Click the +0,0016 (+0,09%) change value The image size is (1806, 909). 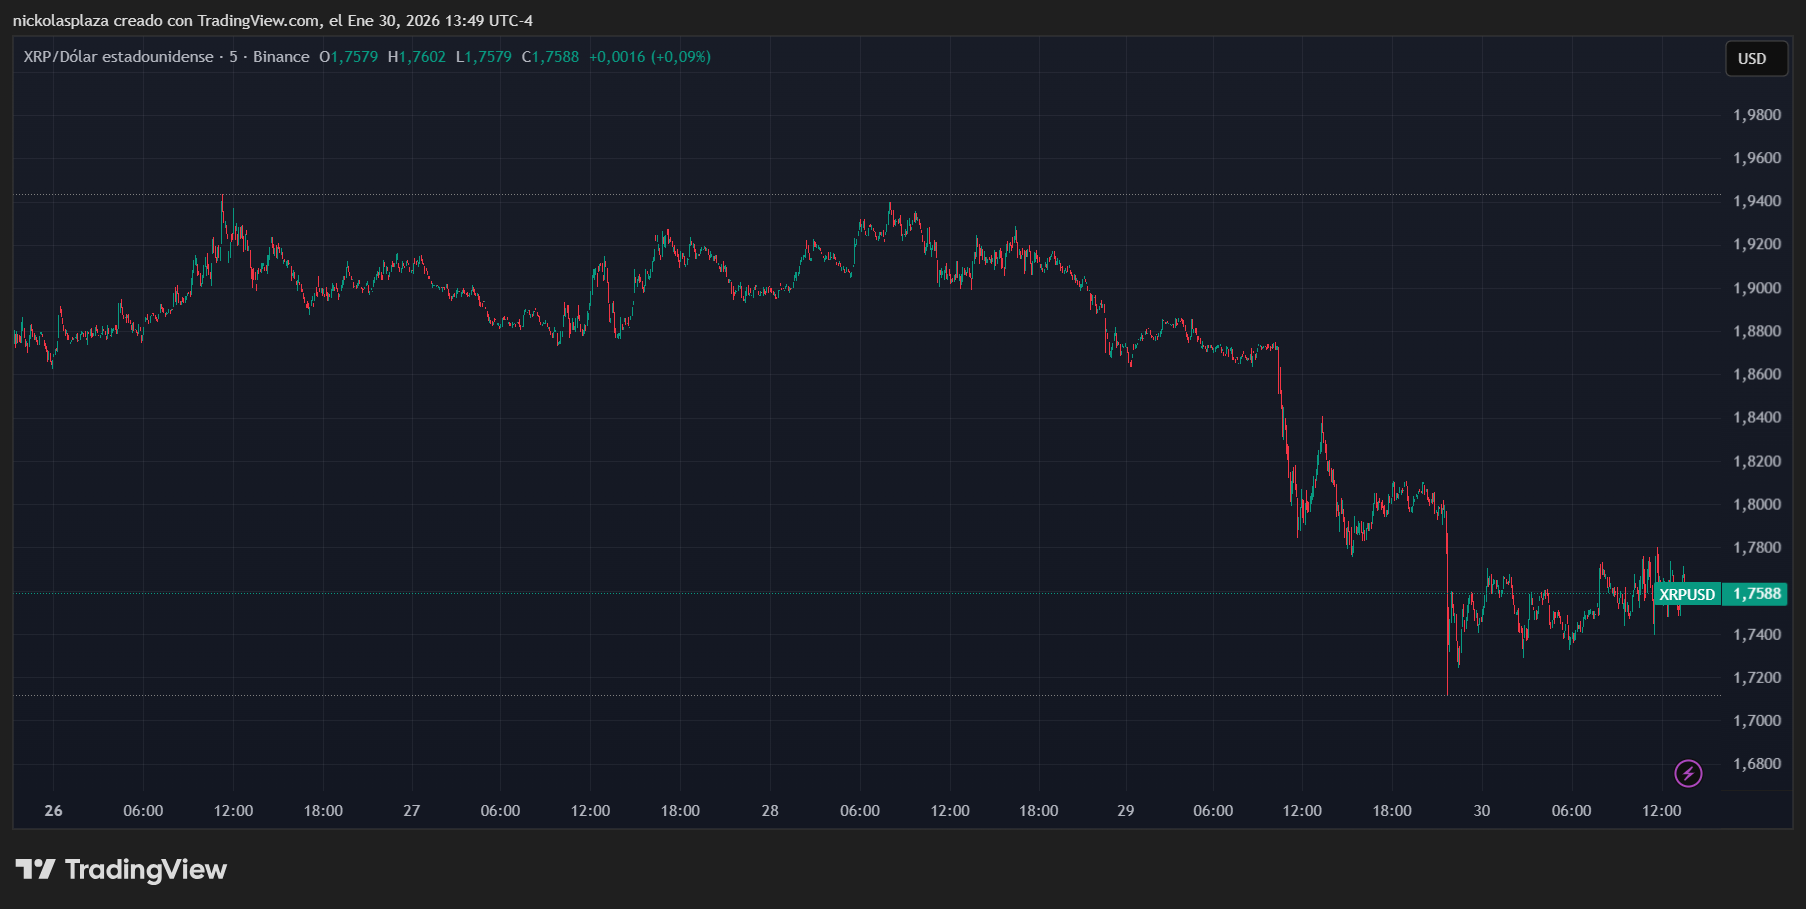(649, 57)
